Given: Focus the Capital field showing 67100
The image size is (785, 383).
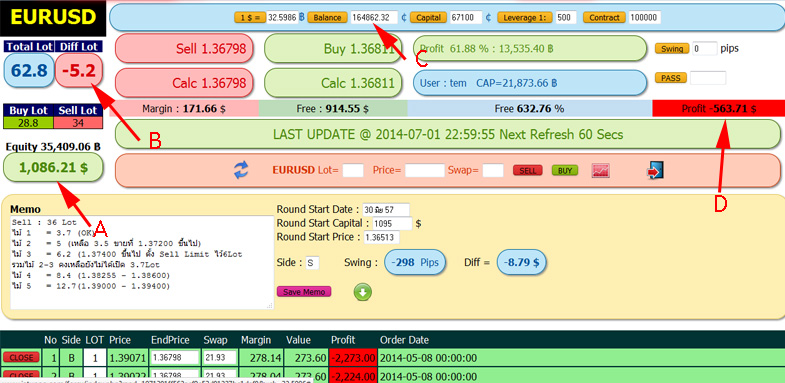Looking at the screenshot, I should click(466, 18).
